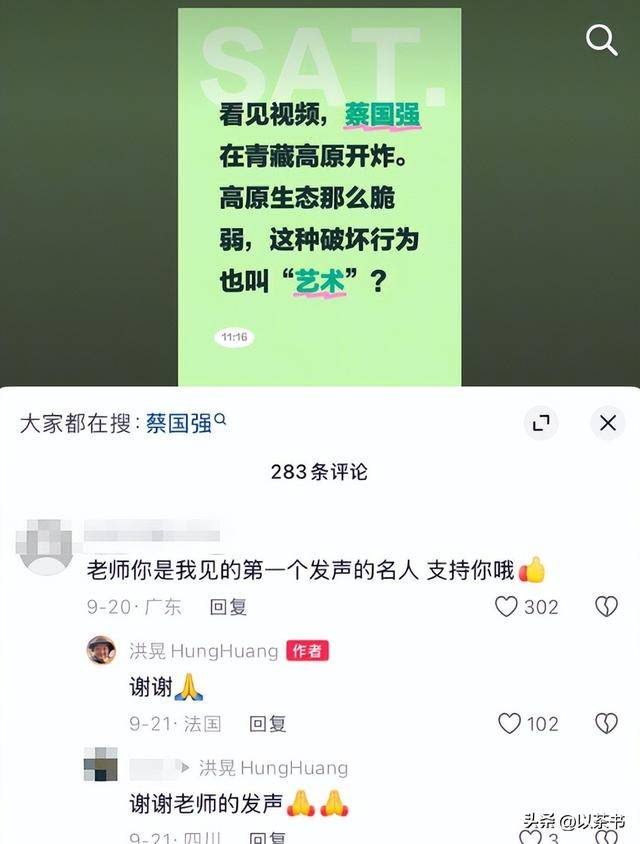
Task: Reply to the top 广东 comment
Action: click(228, 607)
